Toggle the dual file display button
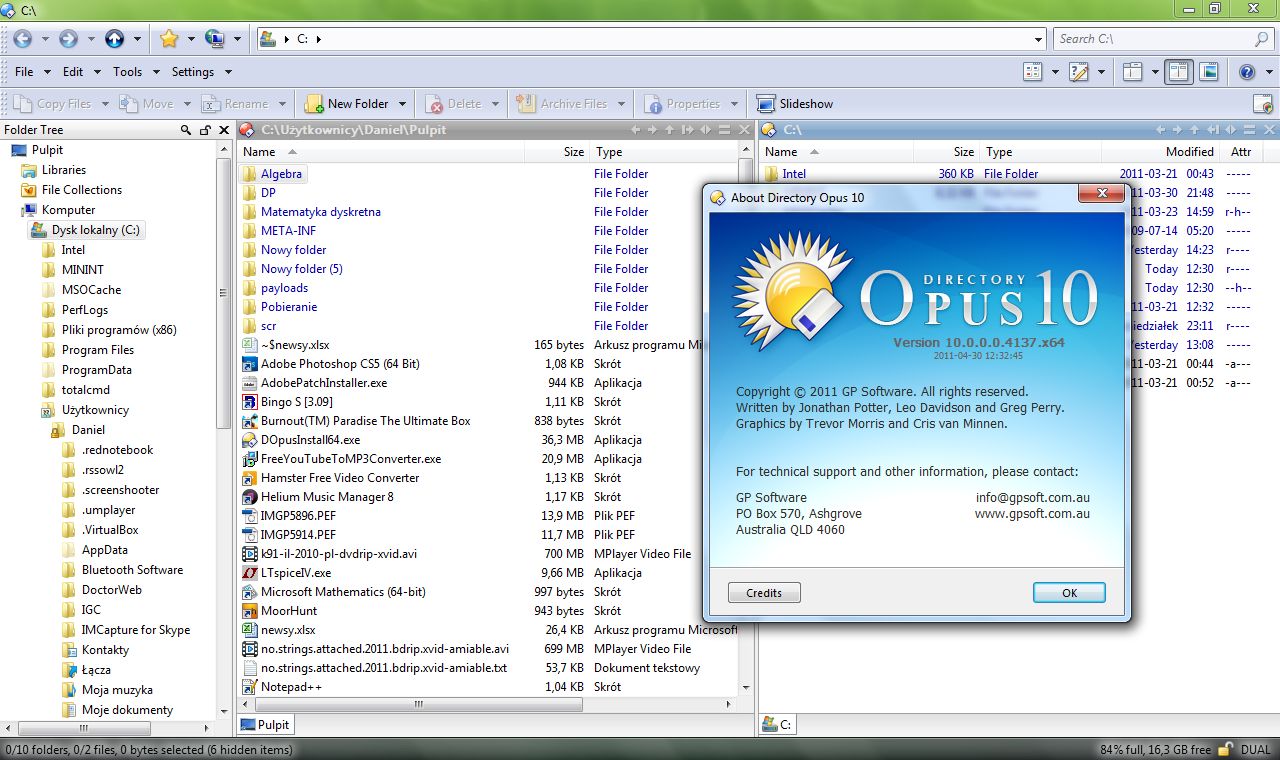Image resolution: width=1280 pixels, height=760 pixels. coord(1179,72)
